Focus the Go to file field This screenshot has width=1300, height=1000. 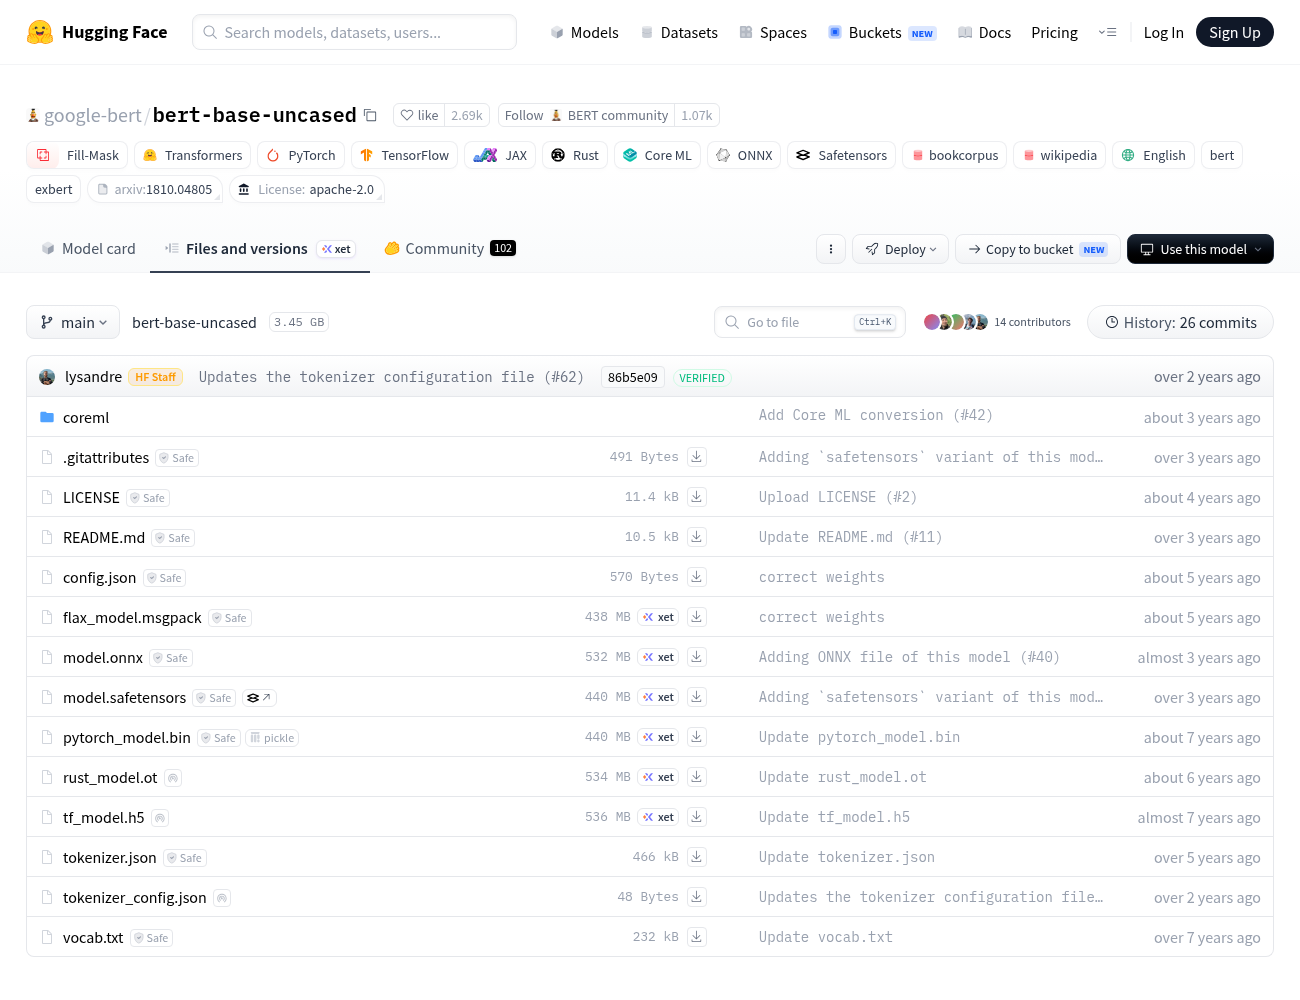coord(810,322)
